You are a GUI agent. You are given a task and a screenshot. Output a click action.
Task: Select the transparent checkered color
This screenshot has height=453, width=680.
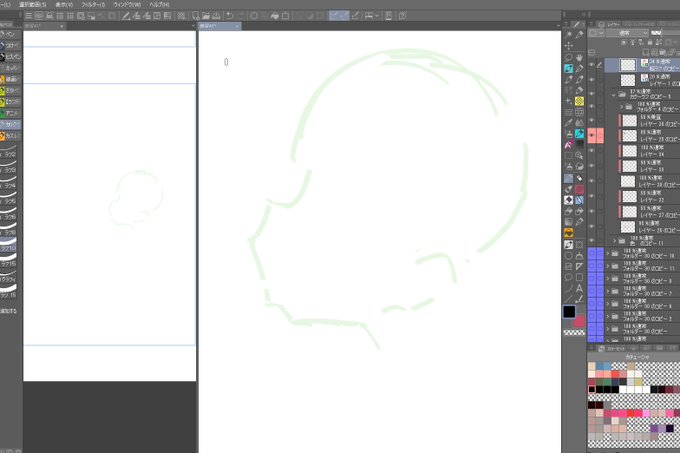coord(574,333)
